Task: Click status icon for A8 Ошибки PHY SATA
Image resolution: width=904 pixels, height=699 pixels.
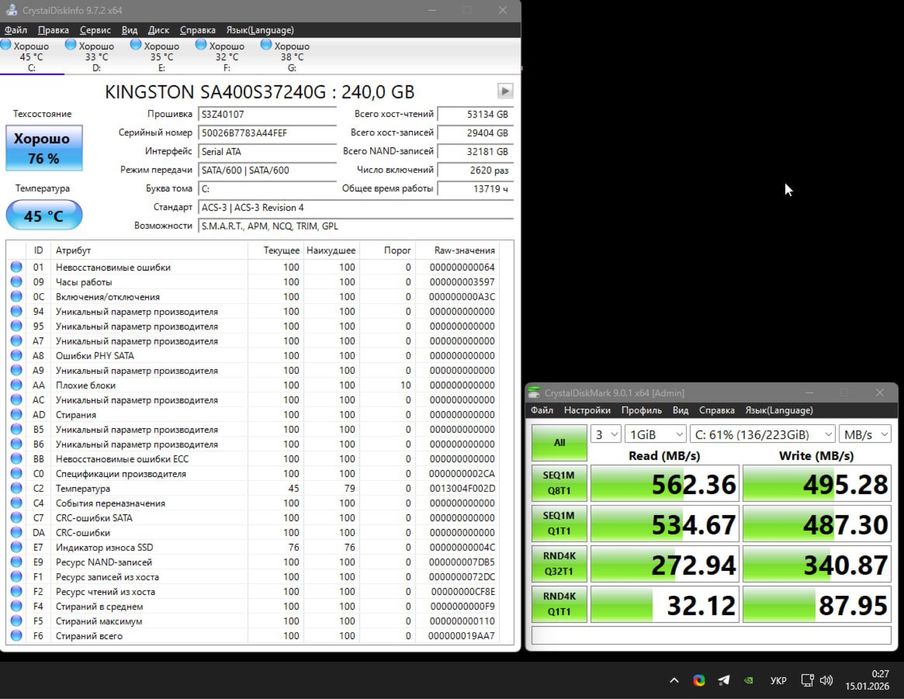Action: [16, 356]
